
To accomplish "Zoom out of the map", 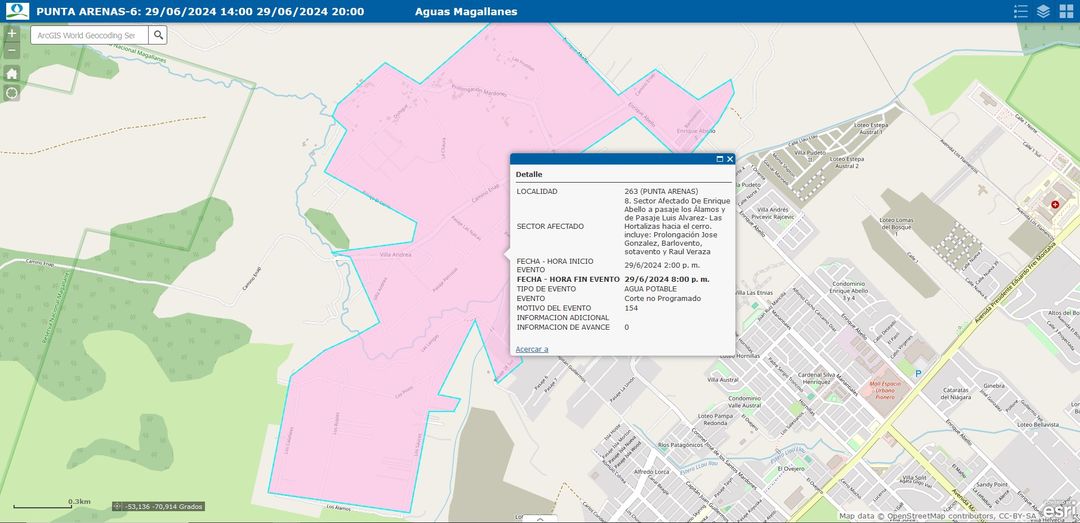I will tap(11, 50).
